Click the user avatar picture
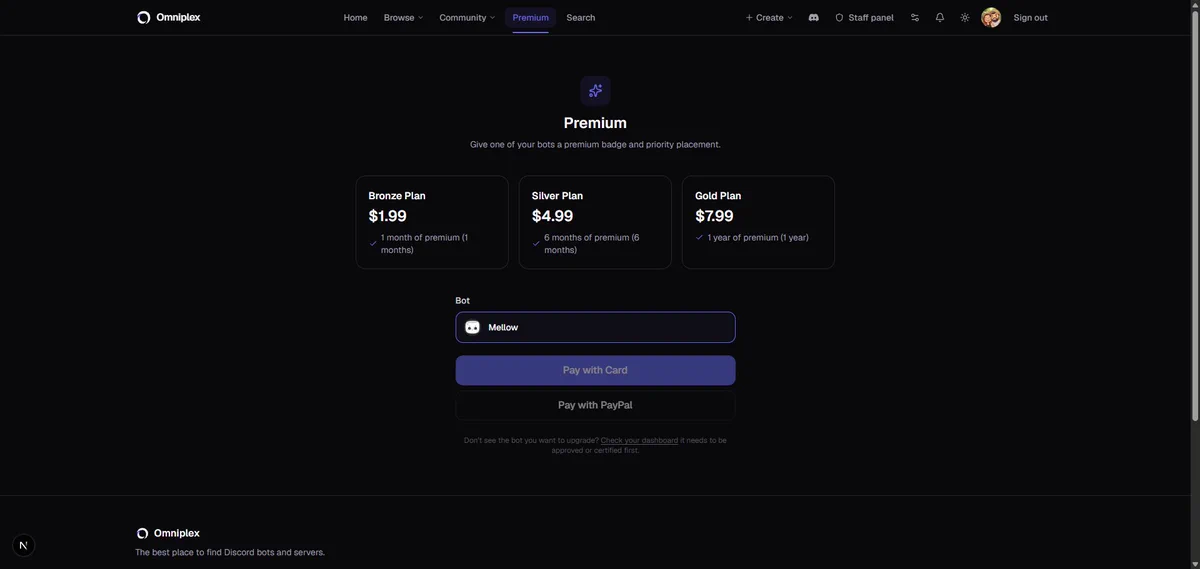 (991, 17)
